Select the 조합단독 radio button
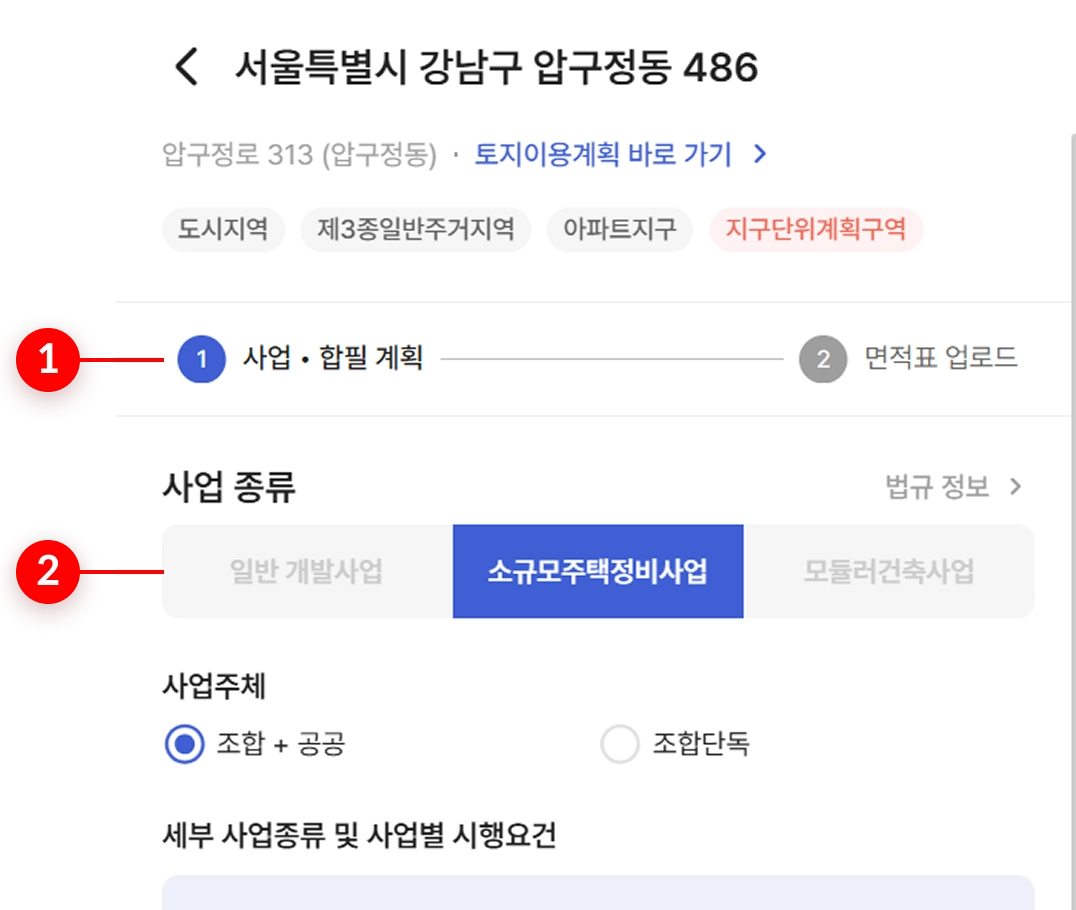Image resolution: width=1076 pixels, height=910 pixels. pos(620,744)
